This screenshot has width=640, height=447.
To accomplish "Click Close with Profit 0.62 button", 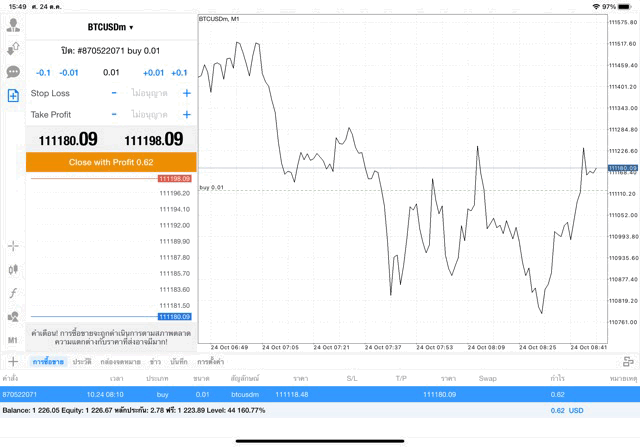I will coord(111,162).
